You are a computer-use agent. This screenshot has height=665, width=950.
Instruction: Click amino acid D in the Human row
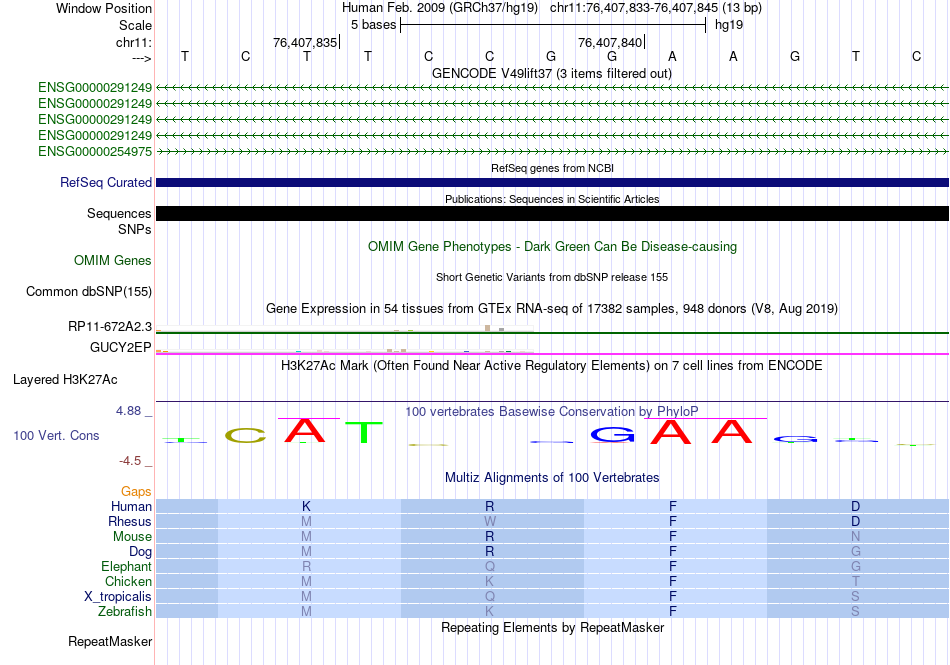coord(855,506)
